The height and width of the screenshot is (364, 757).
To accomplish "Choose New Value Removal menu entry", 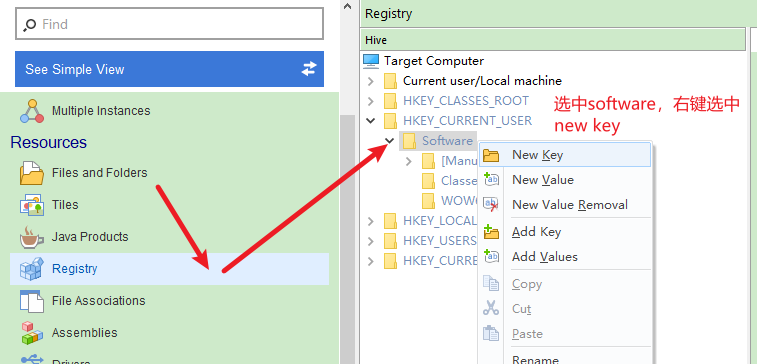I will click(x=565, y=205).
